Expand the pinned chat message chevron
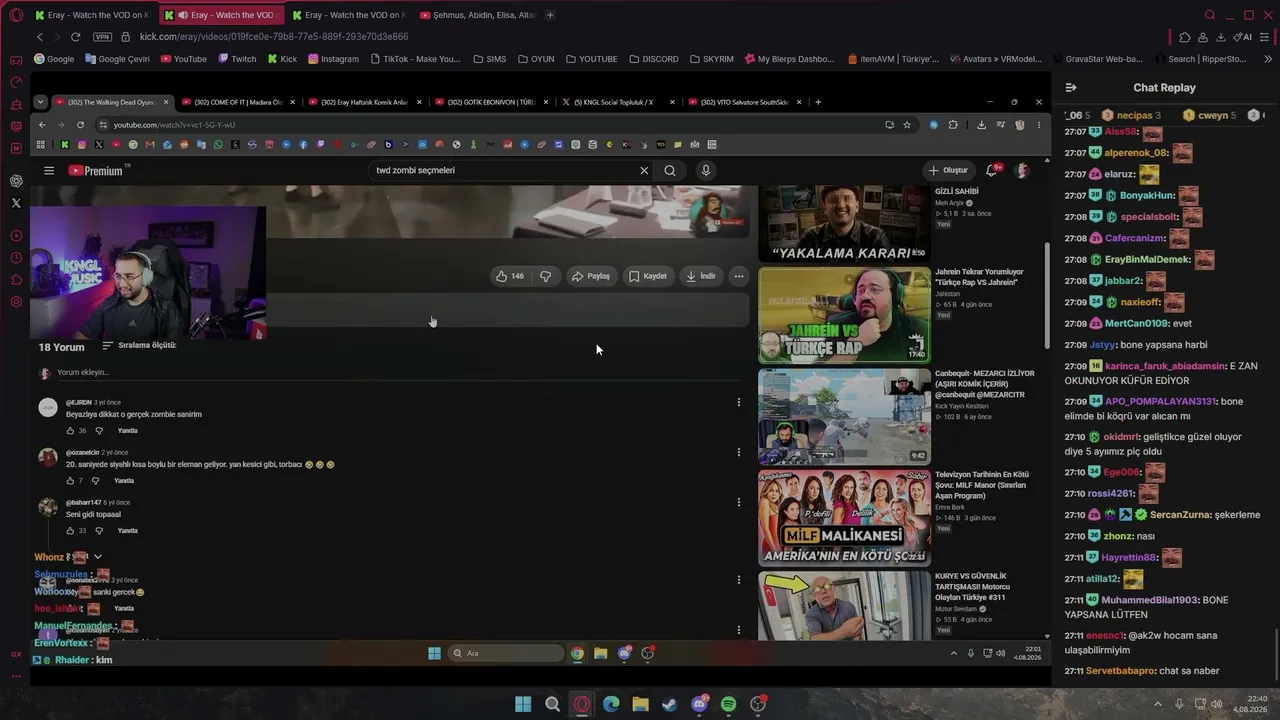1280x720 pixels. click(x=98, y=557)
